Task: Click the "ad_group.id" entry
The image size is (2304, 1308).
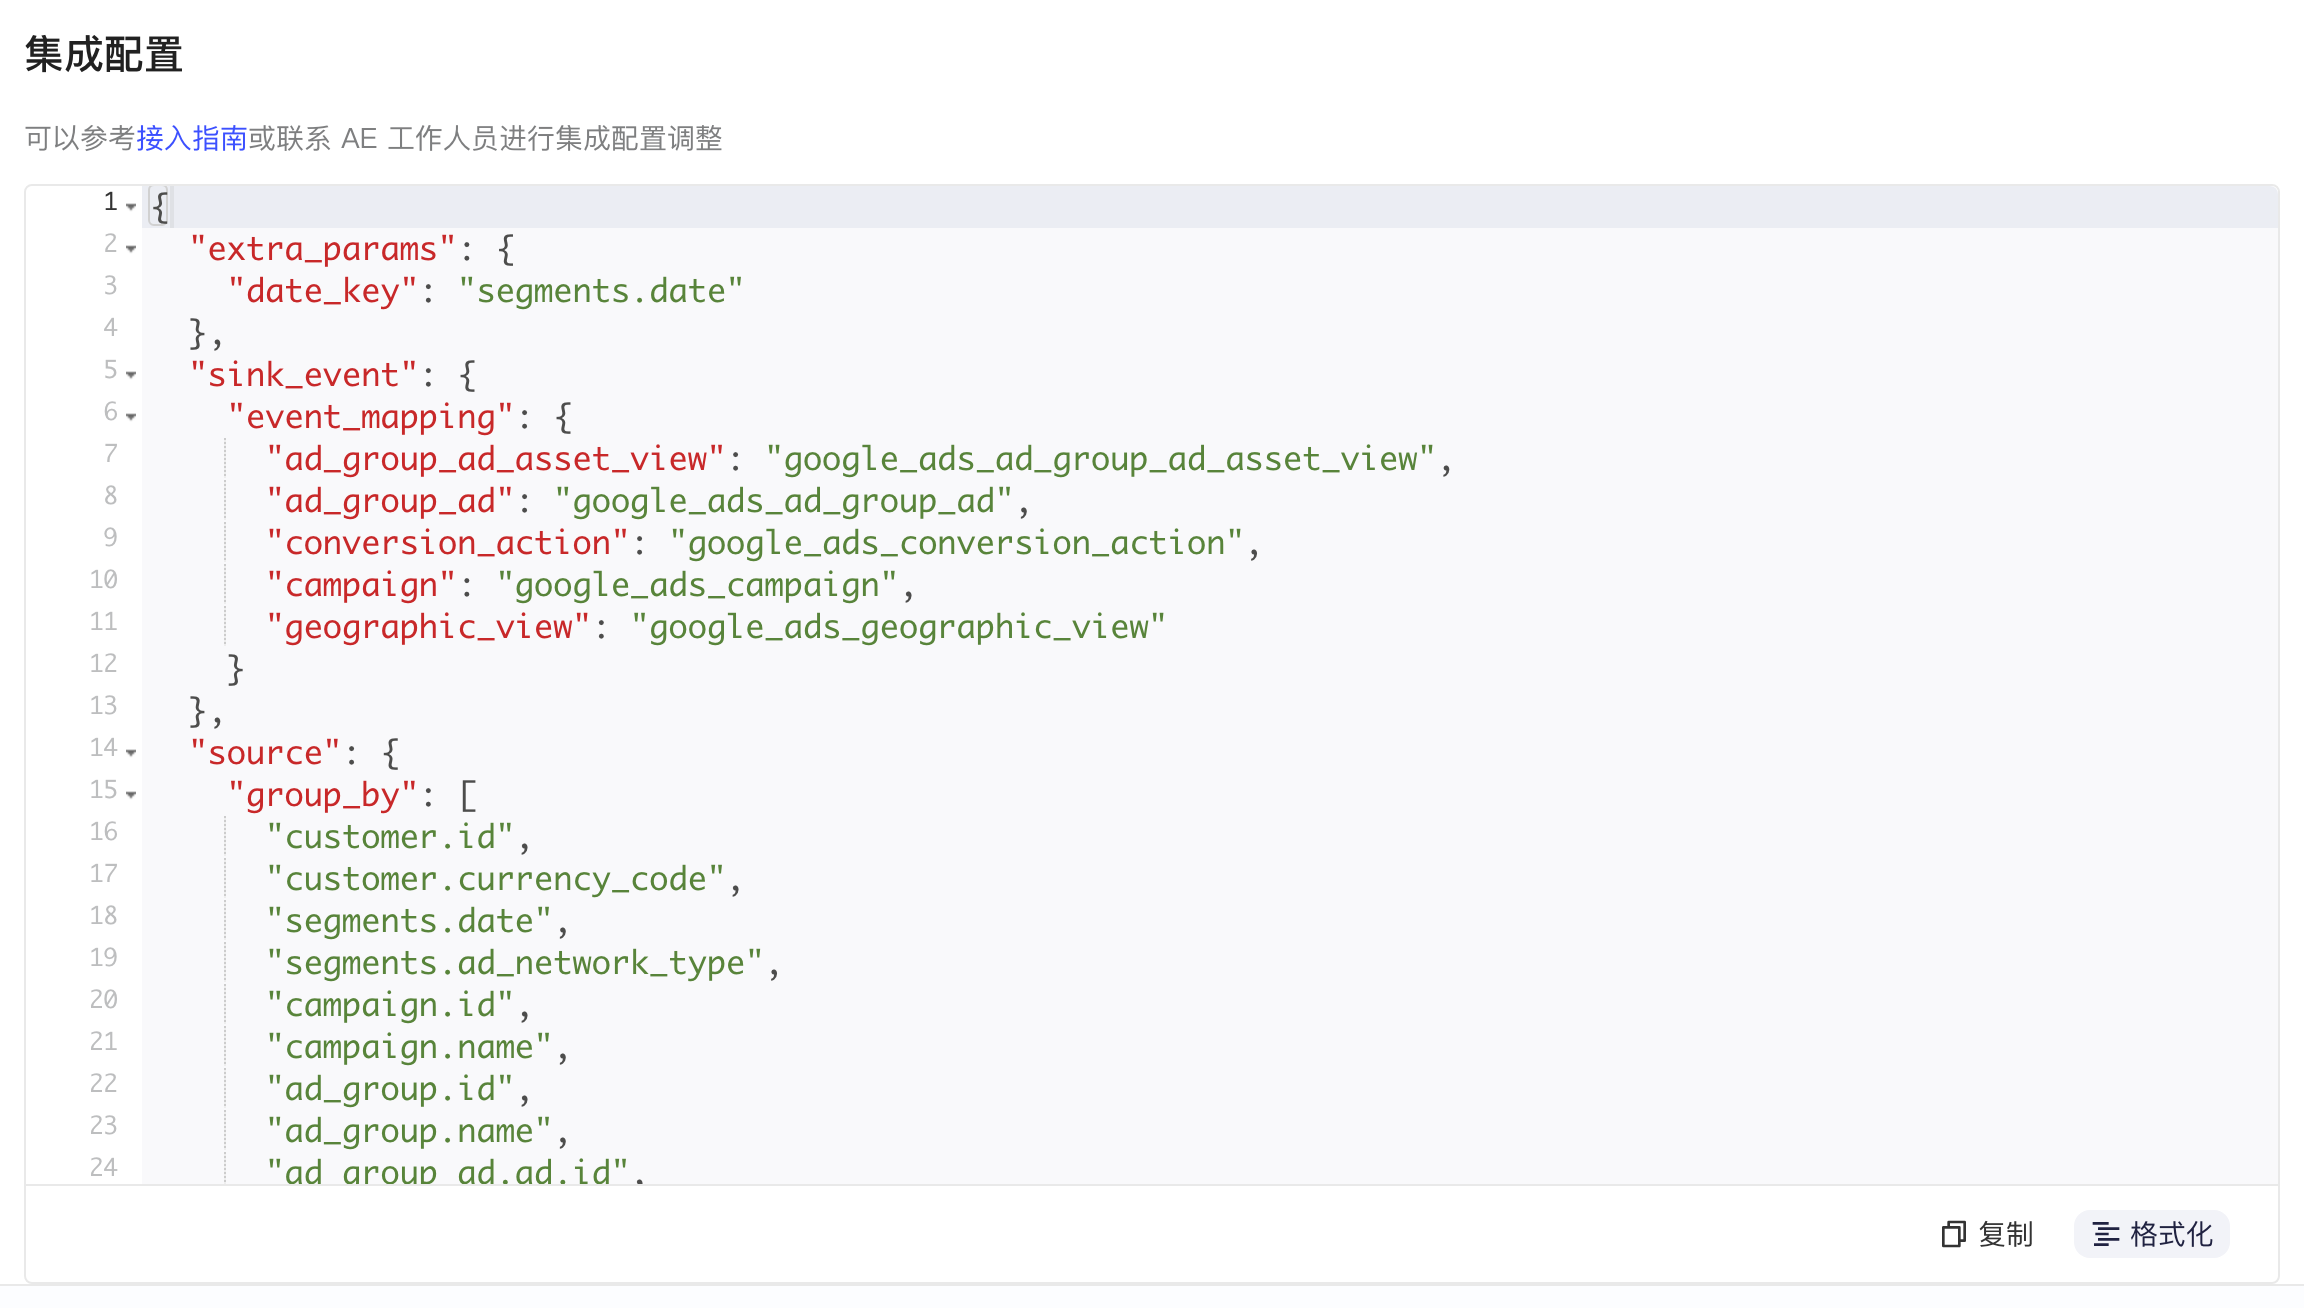Action: point(390,1089)
